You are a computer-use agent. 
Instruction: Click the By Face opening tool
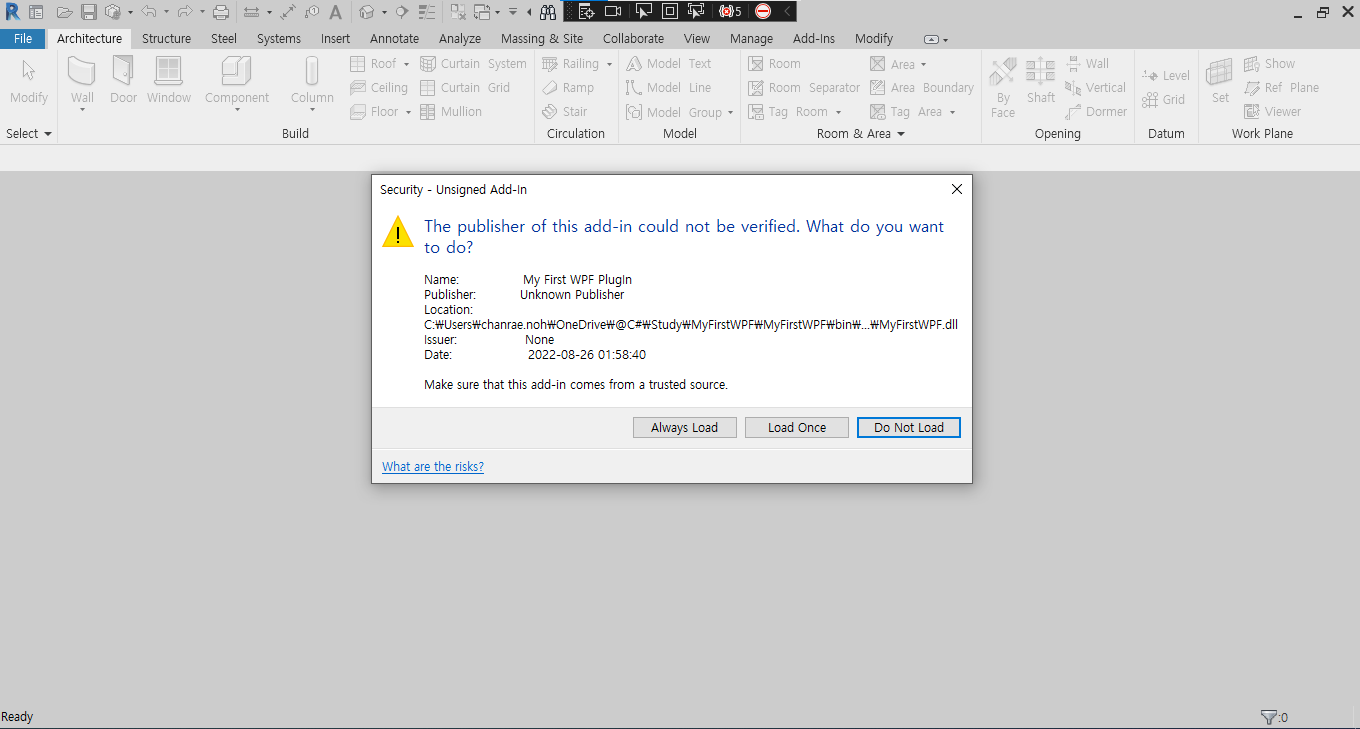point(1003,86)
